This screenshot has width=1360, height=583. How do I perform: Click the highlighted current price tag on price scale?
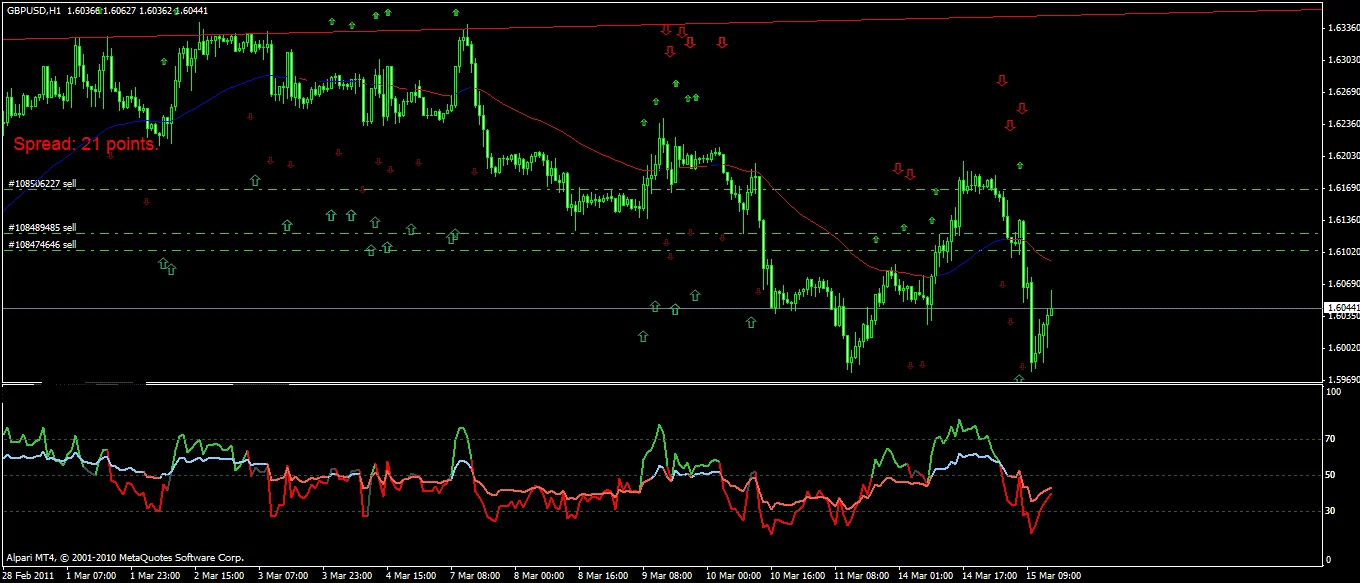click(x=1342, y=308)
